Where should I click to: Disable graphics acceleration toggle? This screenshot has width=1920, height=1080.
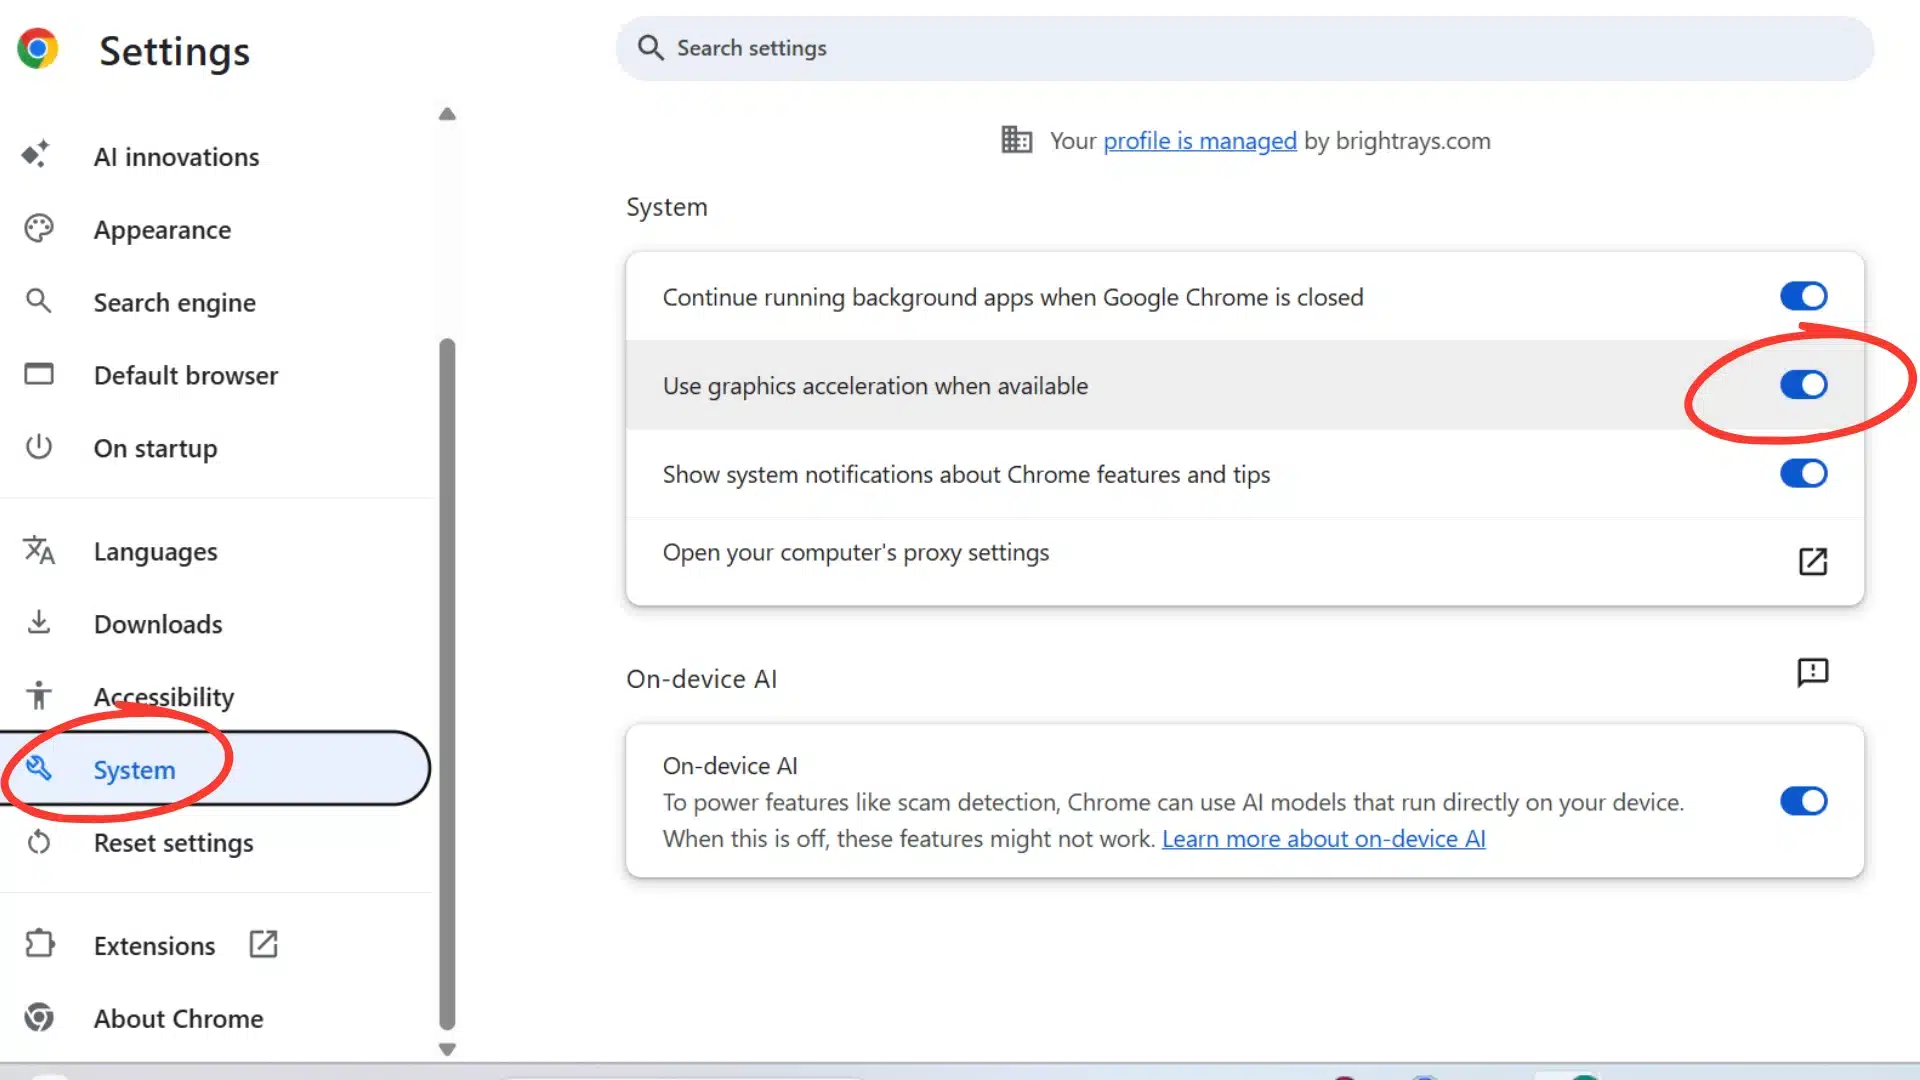tap(1803, 385)
